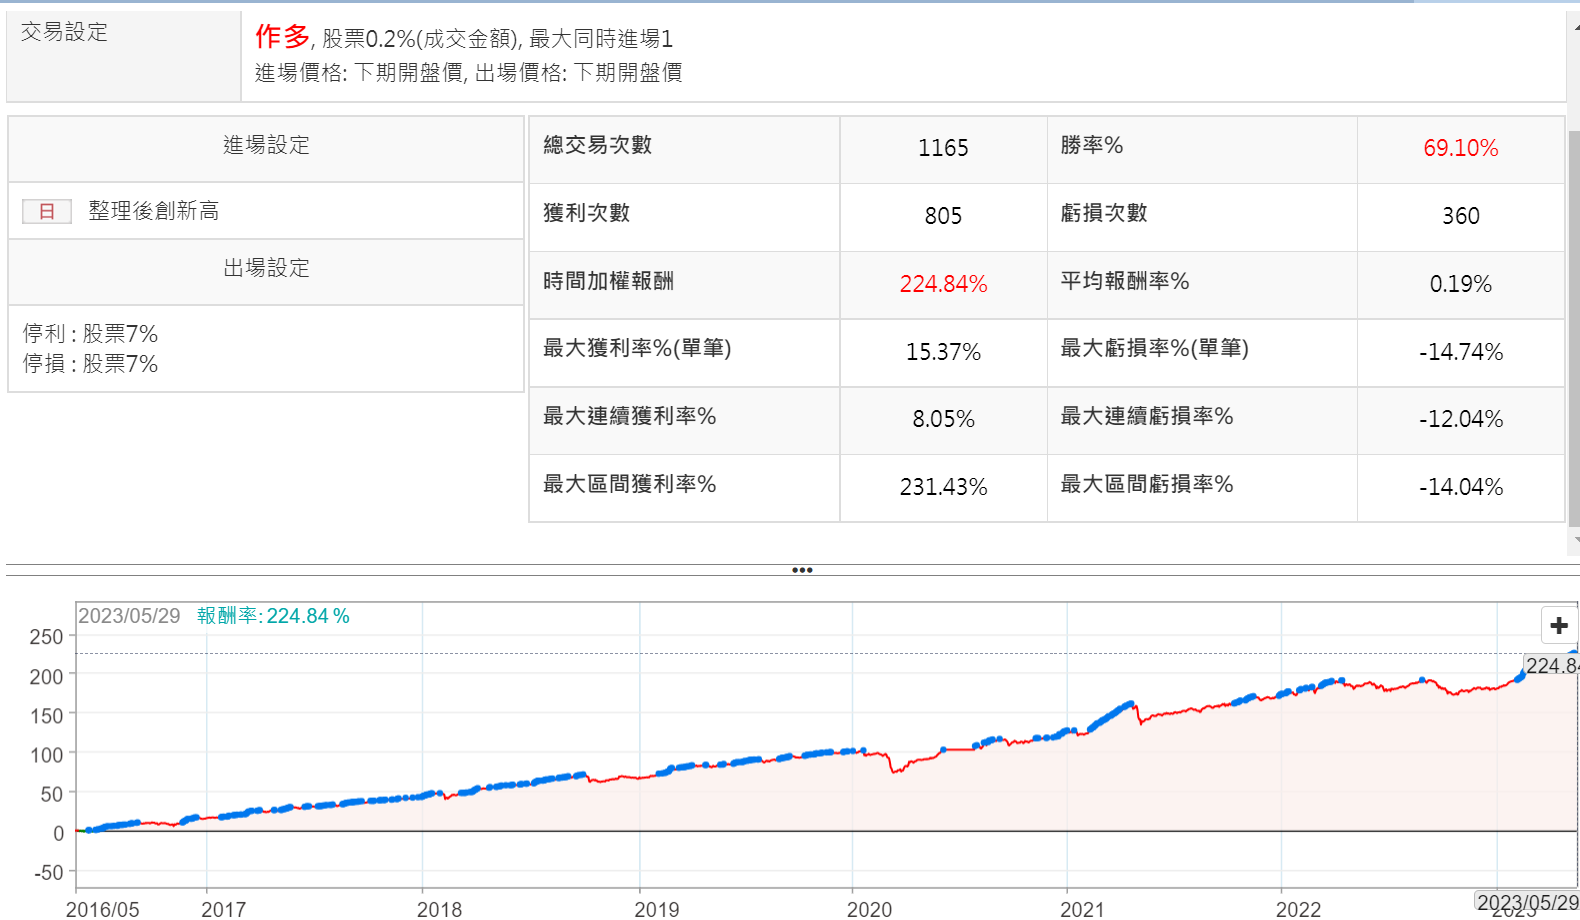Click the 2020 label on the x-axis

point(869,909)
